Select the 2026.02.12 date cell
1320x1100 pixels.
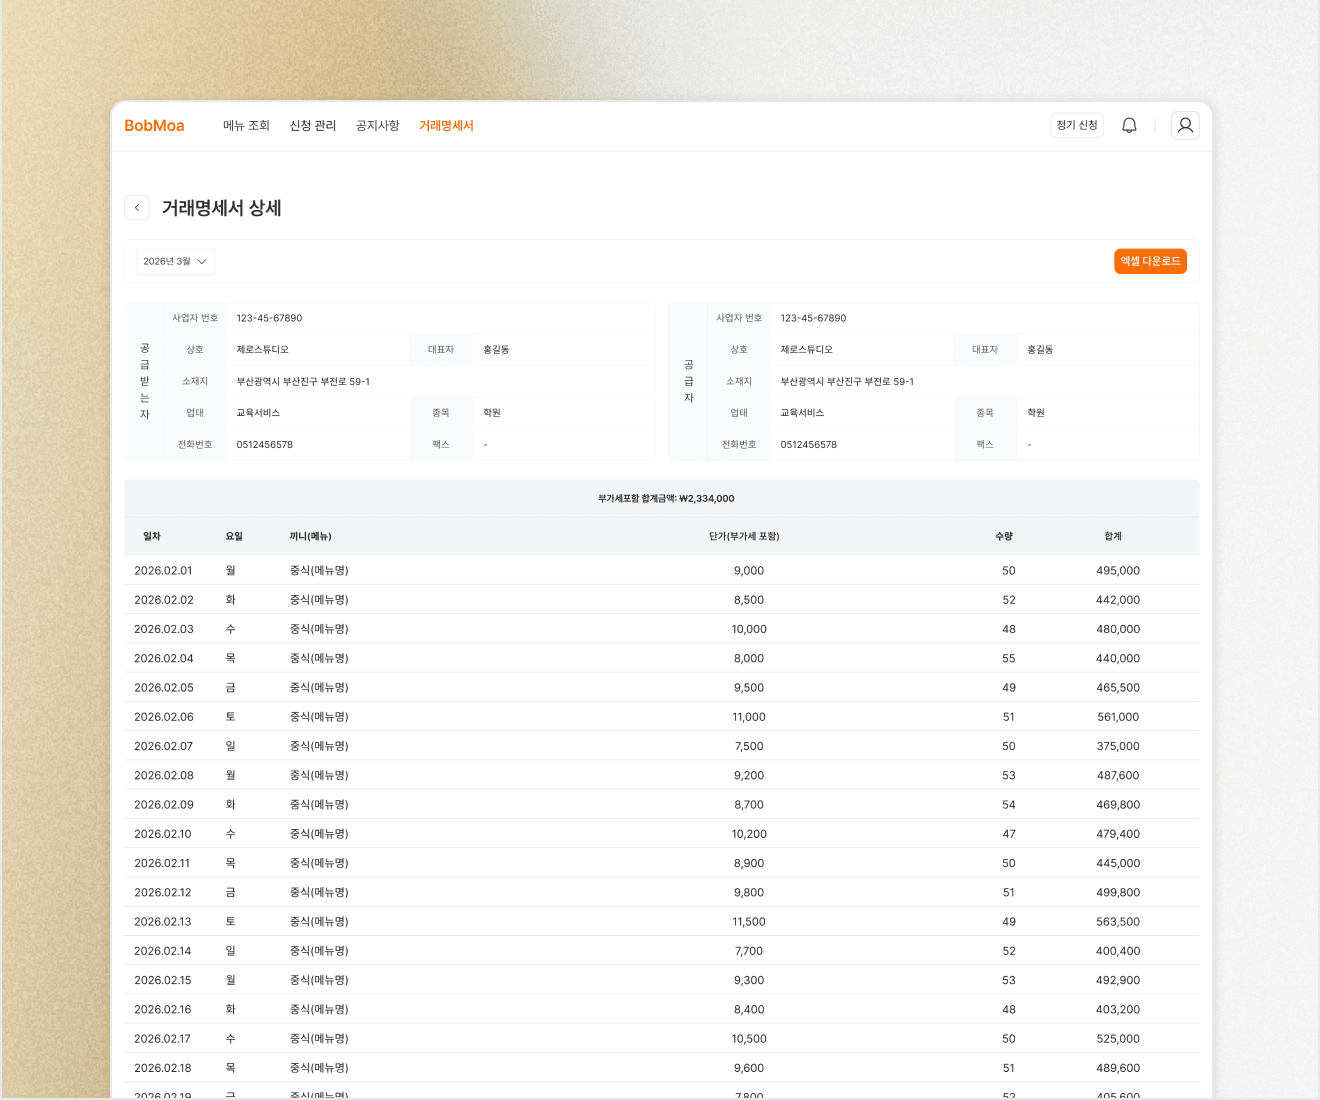(x=163, y=892)
